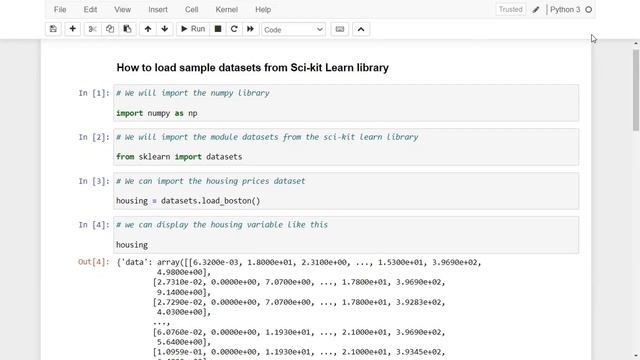Viewport: 640px width, 360px height.
Task: Select the In [4] cell displaying housing variable
Action: pos(346,235)
